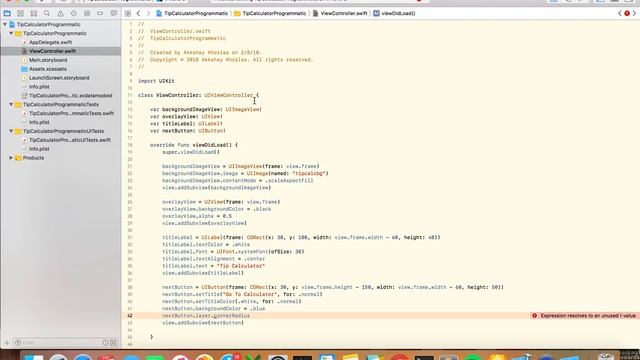
Task: Collapse TipCalculatorProgrammatic group folder
Action: click(x=11, y=33)
